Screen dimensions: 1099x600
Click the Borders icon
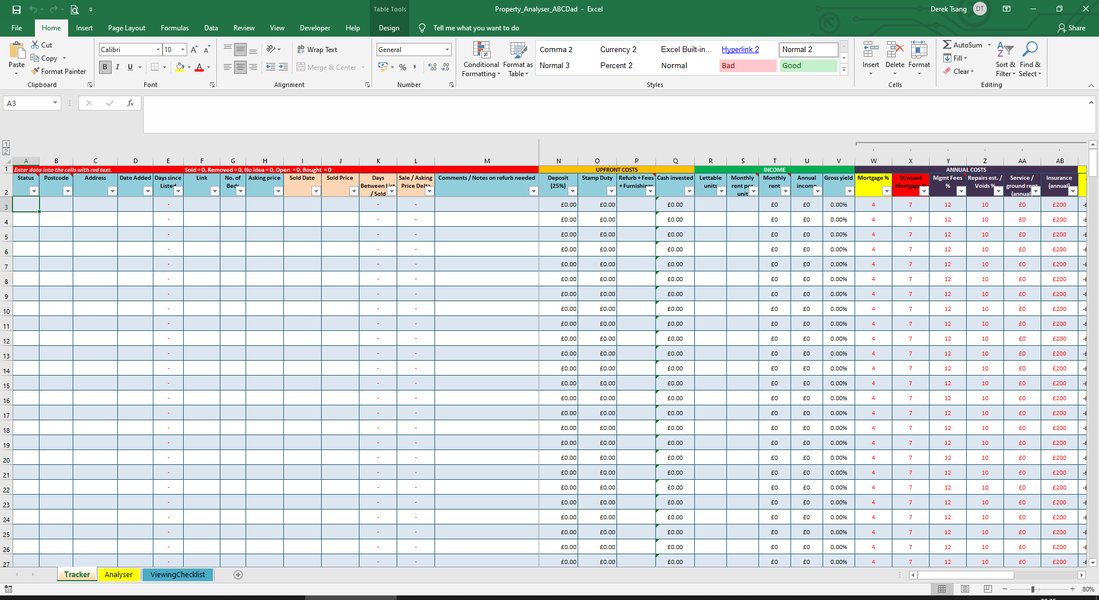[155, 67]
